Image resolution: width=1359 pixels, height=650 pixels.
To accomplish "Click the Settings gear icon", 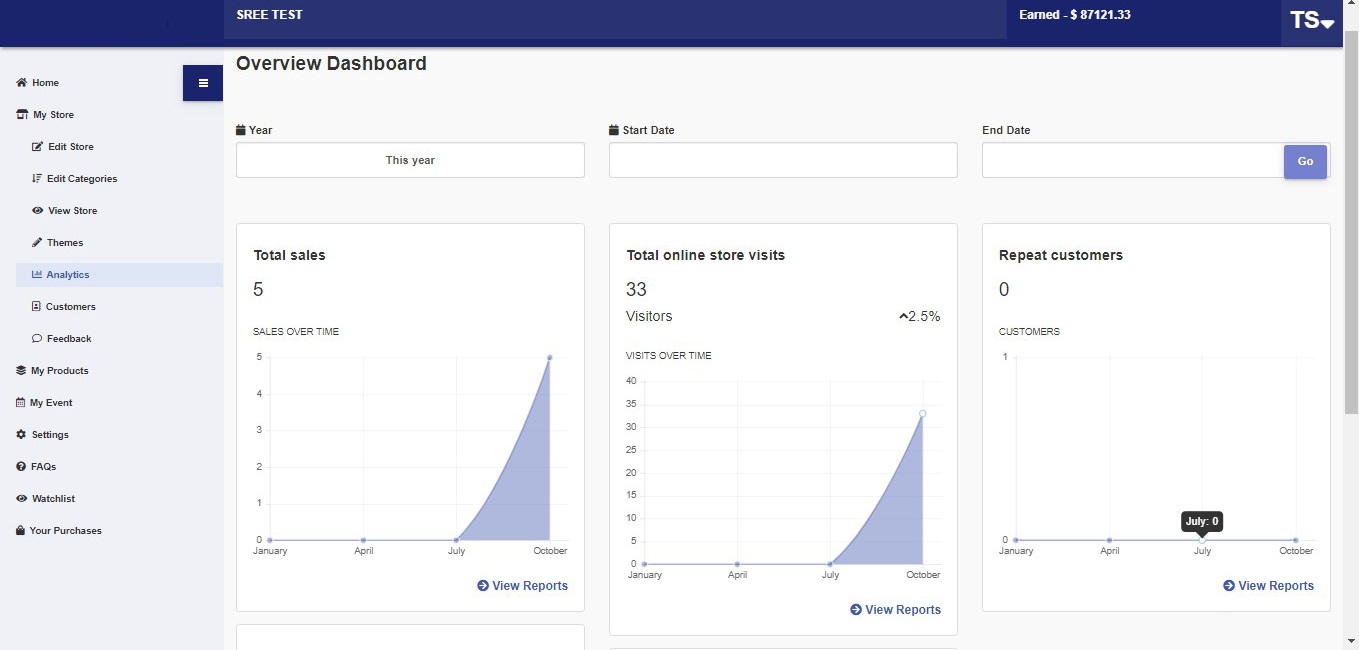I will tap(21, 435).
